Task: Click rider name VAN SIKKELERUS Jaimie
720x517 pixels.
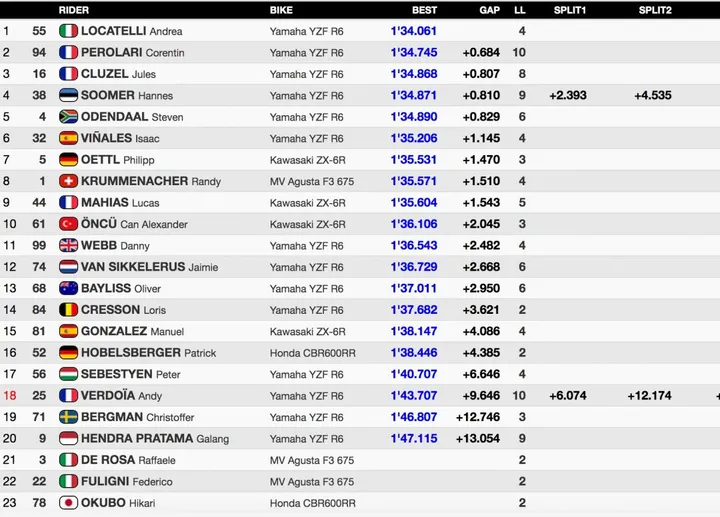Action: coord(149,267)
